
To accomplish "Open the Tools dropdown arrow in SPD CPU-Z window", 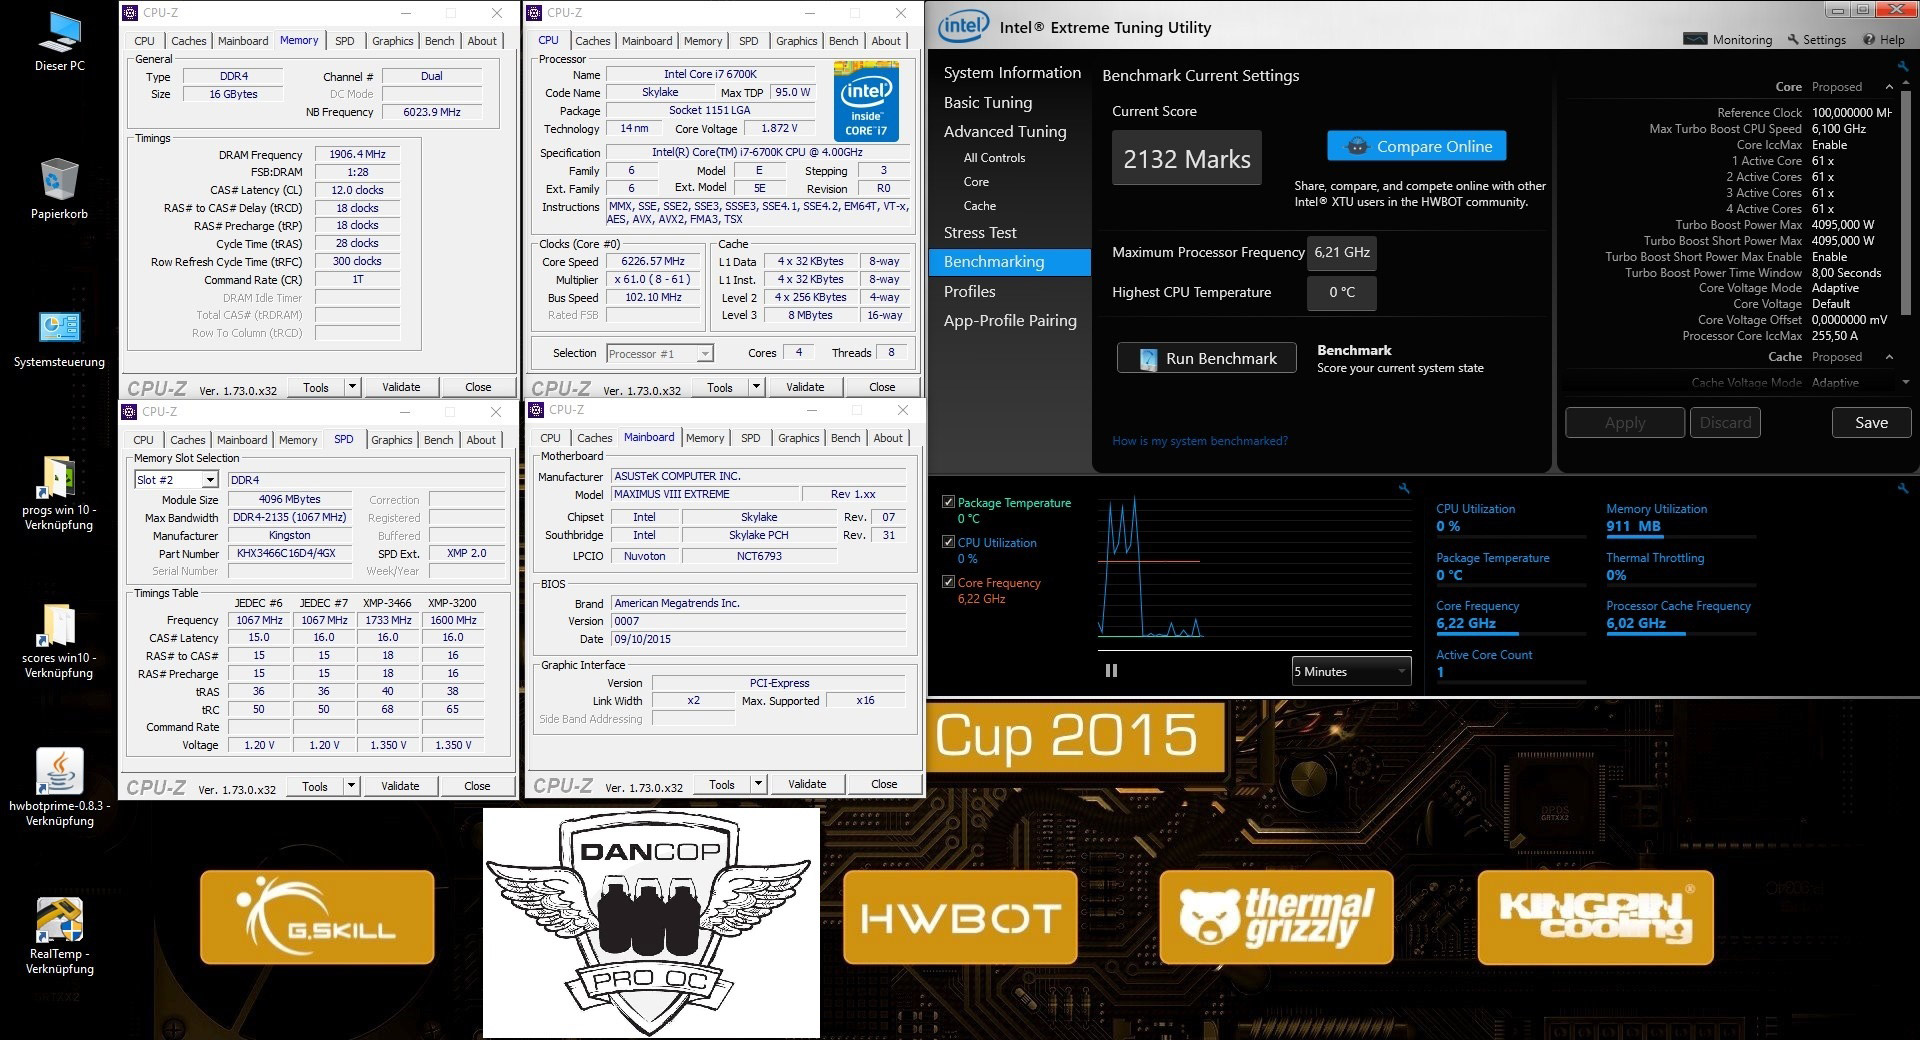I will pos(351,786).
